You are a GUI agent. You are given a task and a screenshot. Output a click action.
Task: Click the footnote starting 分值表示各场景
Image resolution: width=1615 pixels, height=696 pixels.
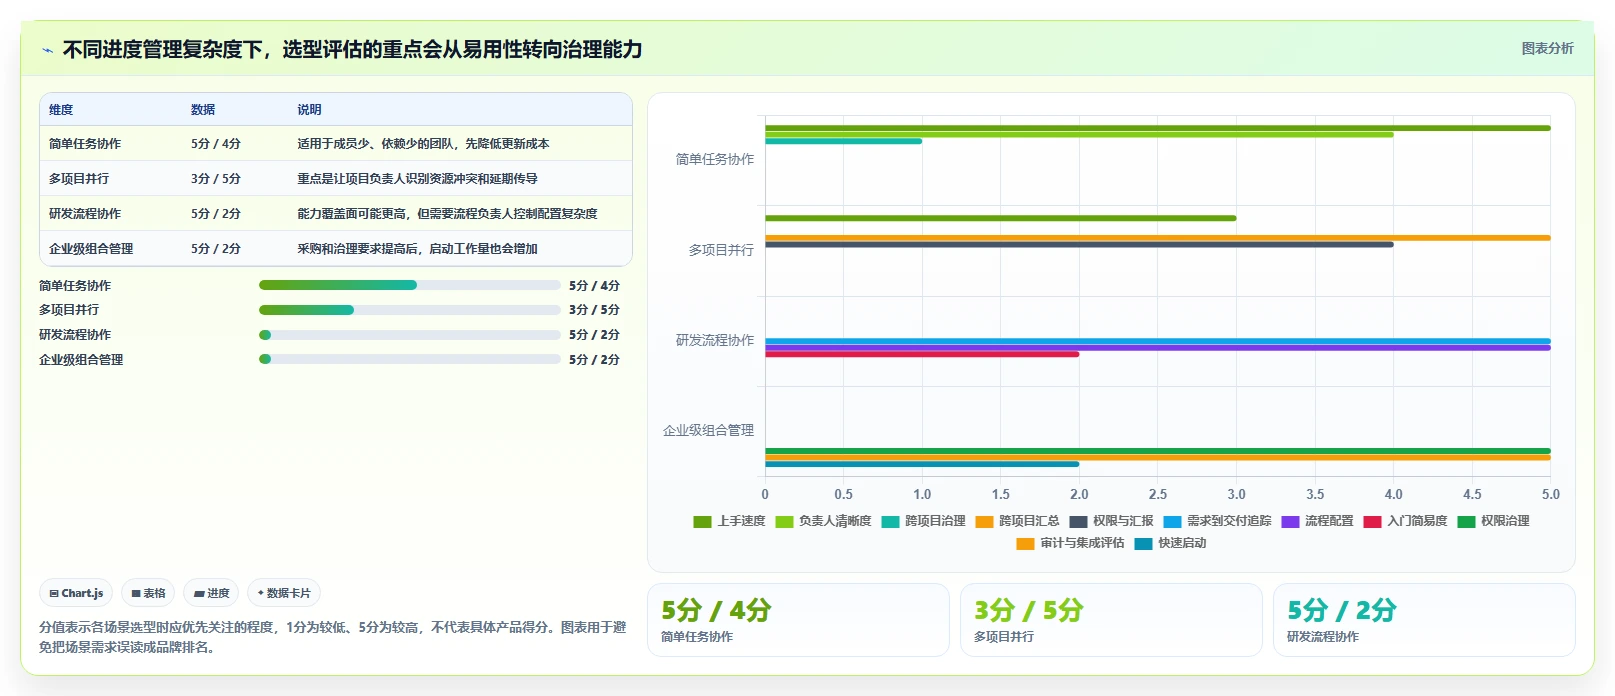333,637
